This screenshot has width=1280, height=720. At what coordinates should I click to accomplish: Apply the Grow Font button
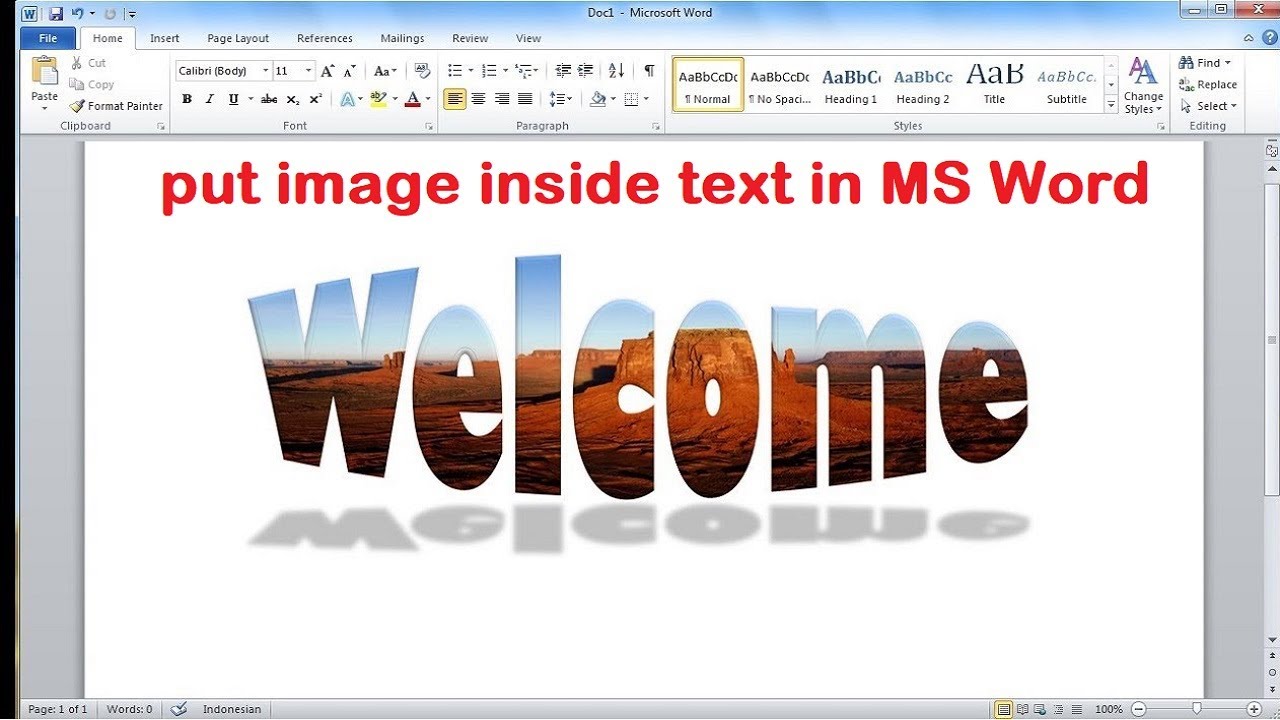point(327,71)
